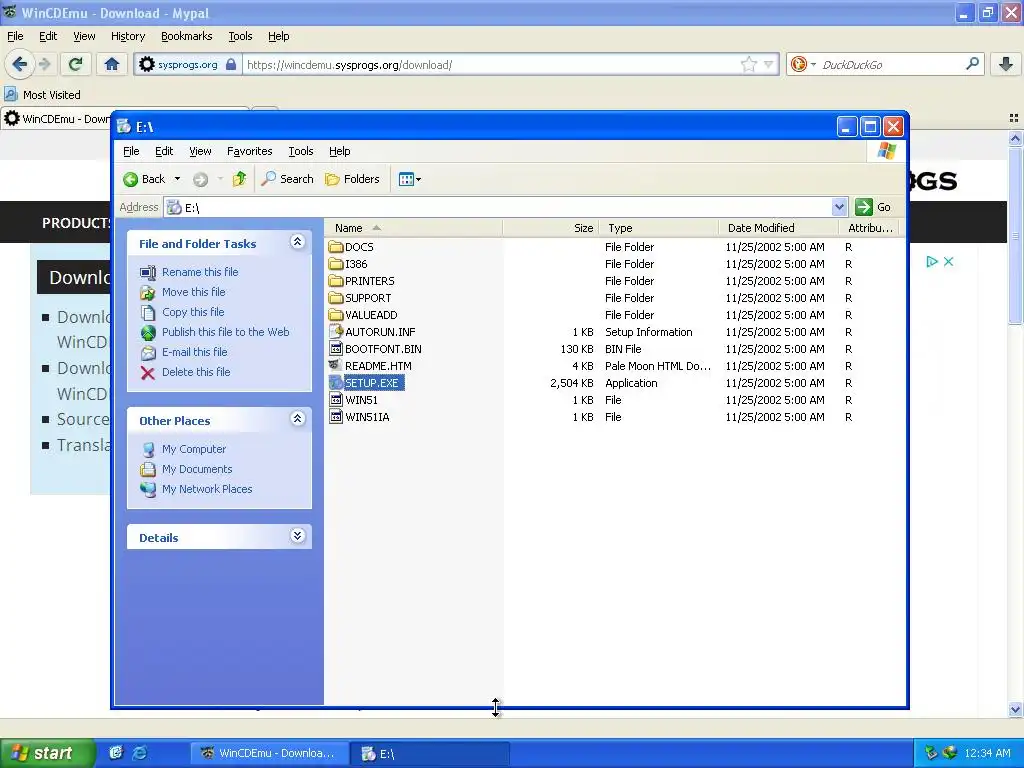Select the I386 folder icon
Viewport: 1024px width, 768px height.
point(336,264)
